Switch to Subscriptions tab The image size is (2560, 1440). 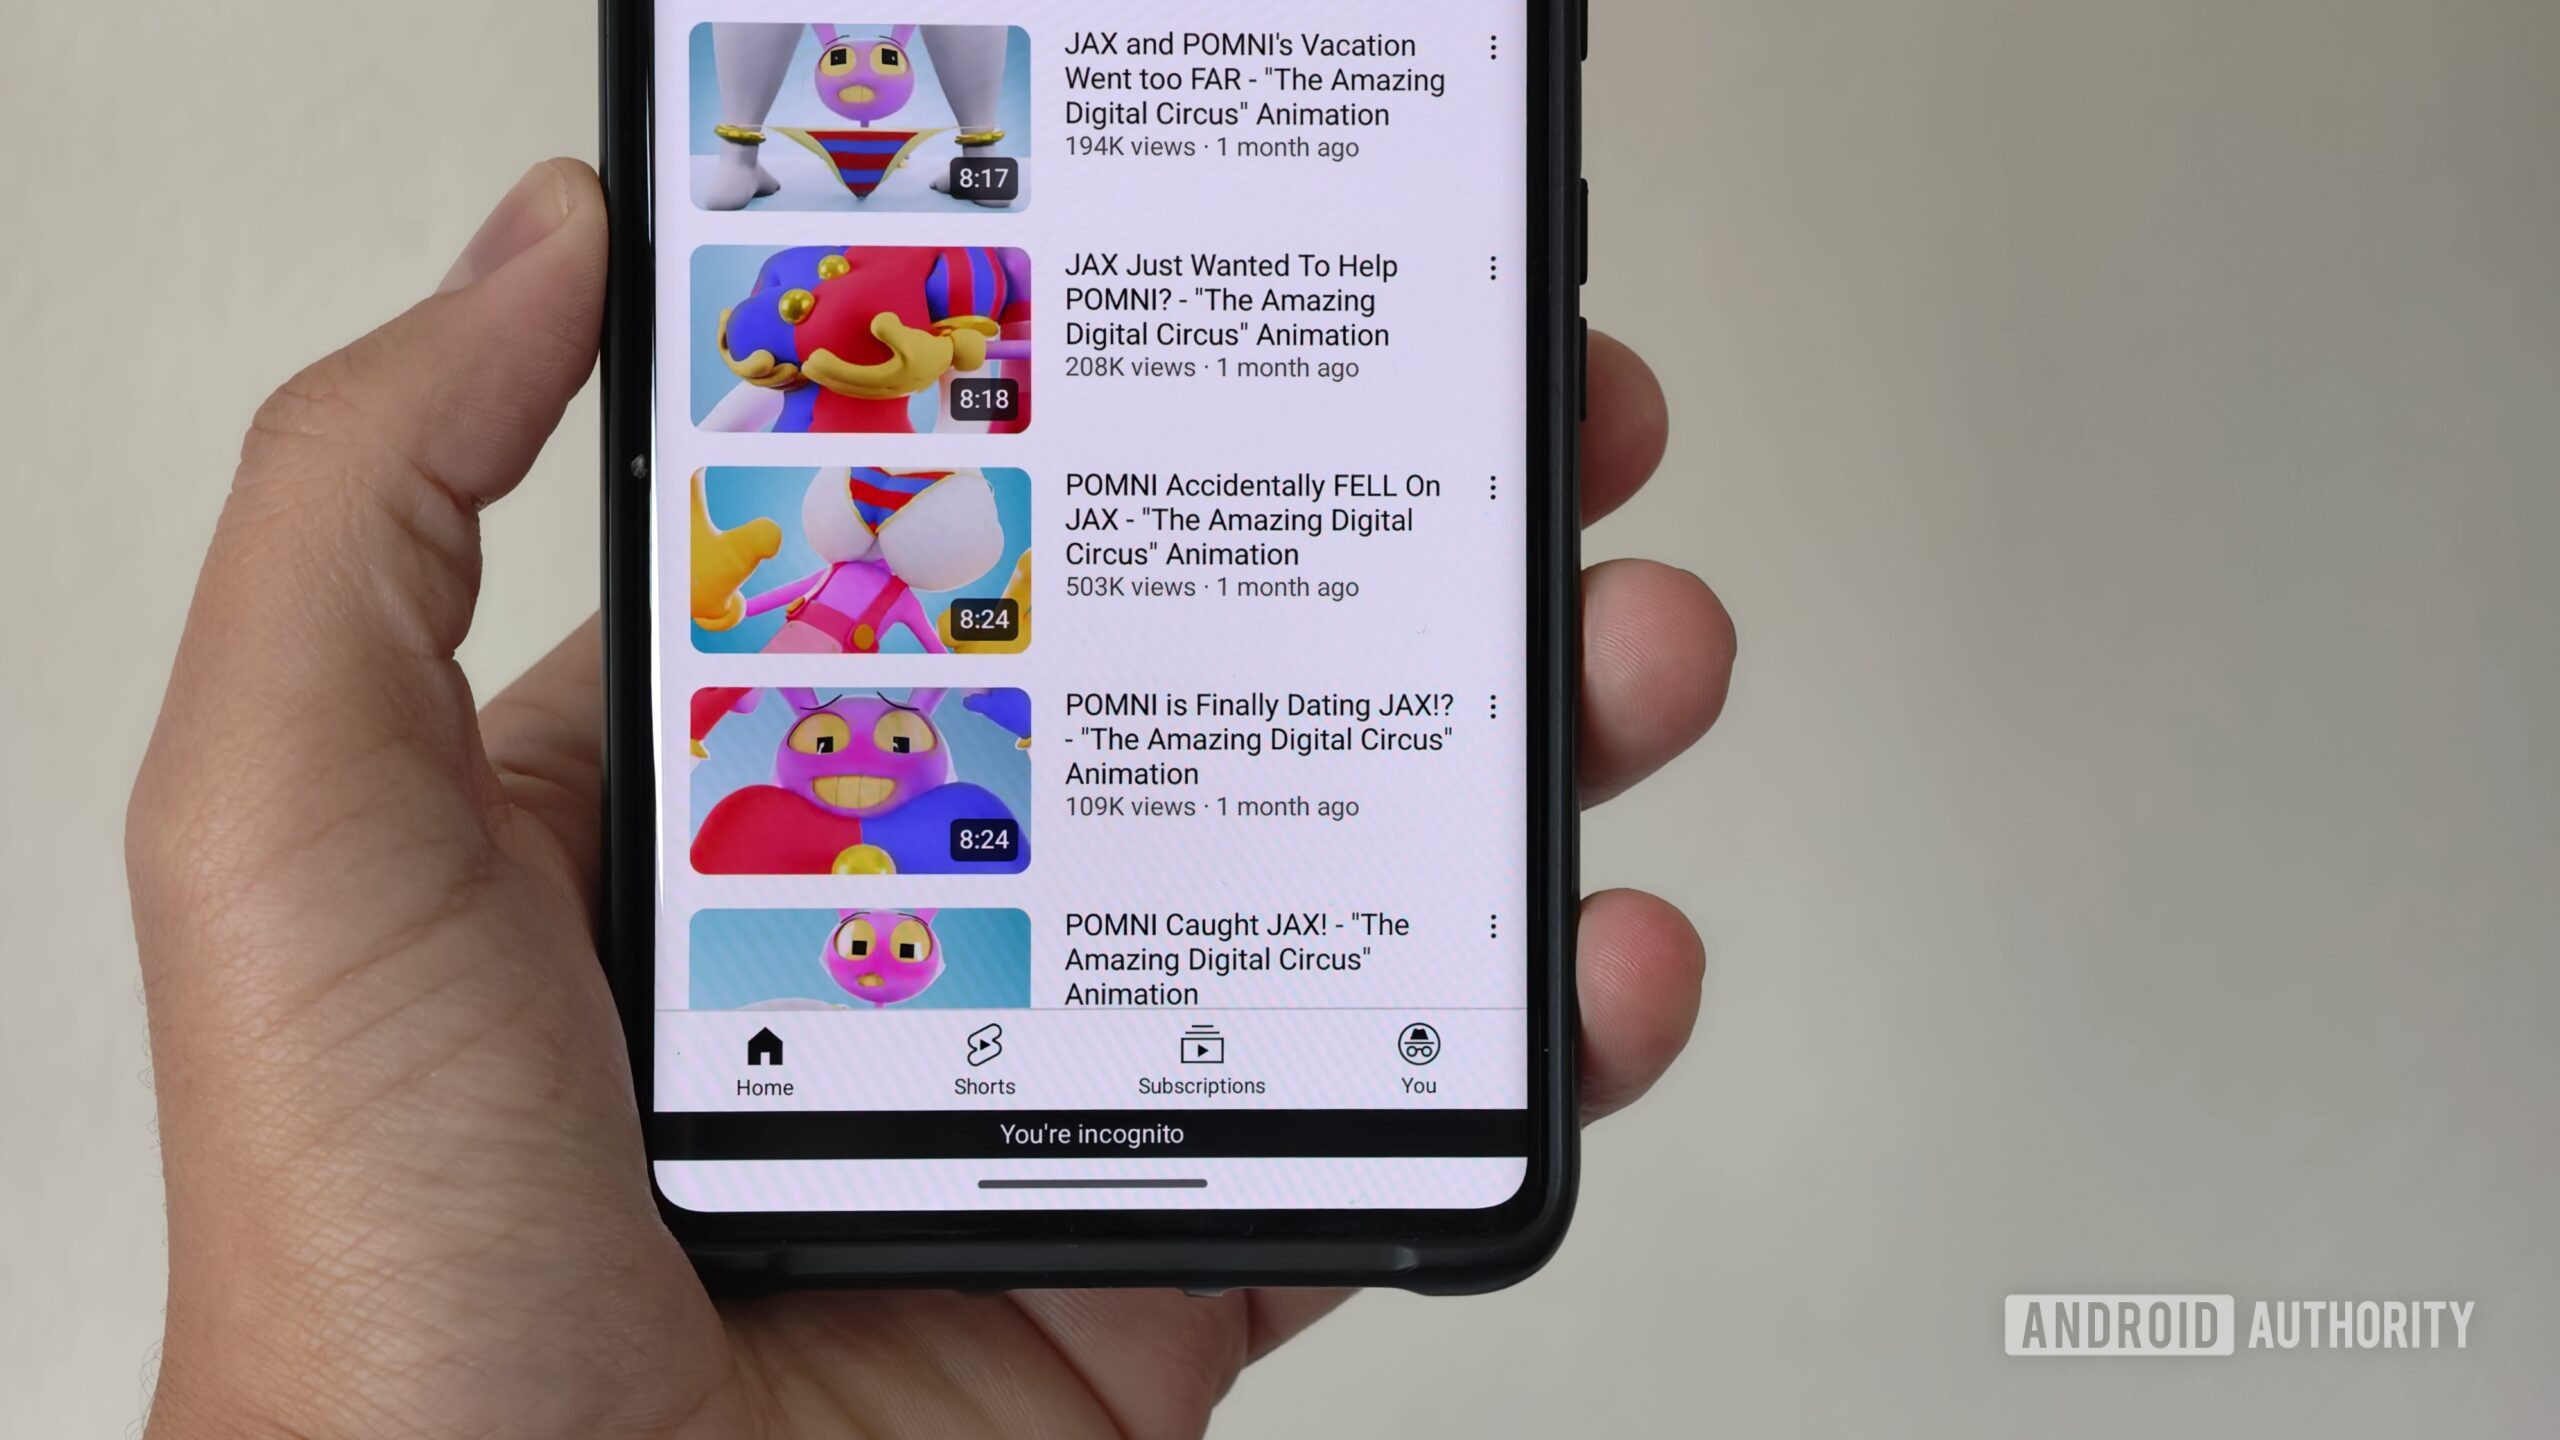tap(1203, 1057)
